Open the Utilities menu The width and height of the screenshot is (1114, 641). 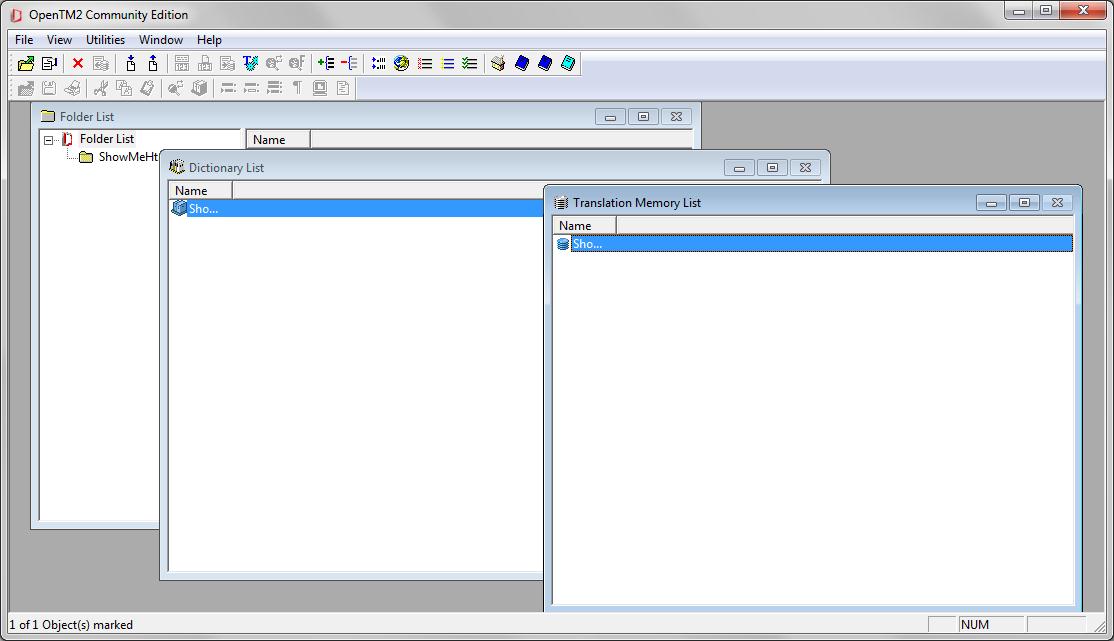[x=105, y=40]
